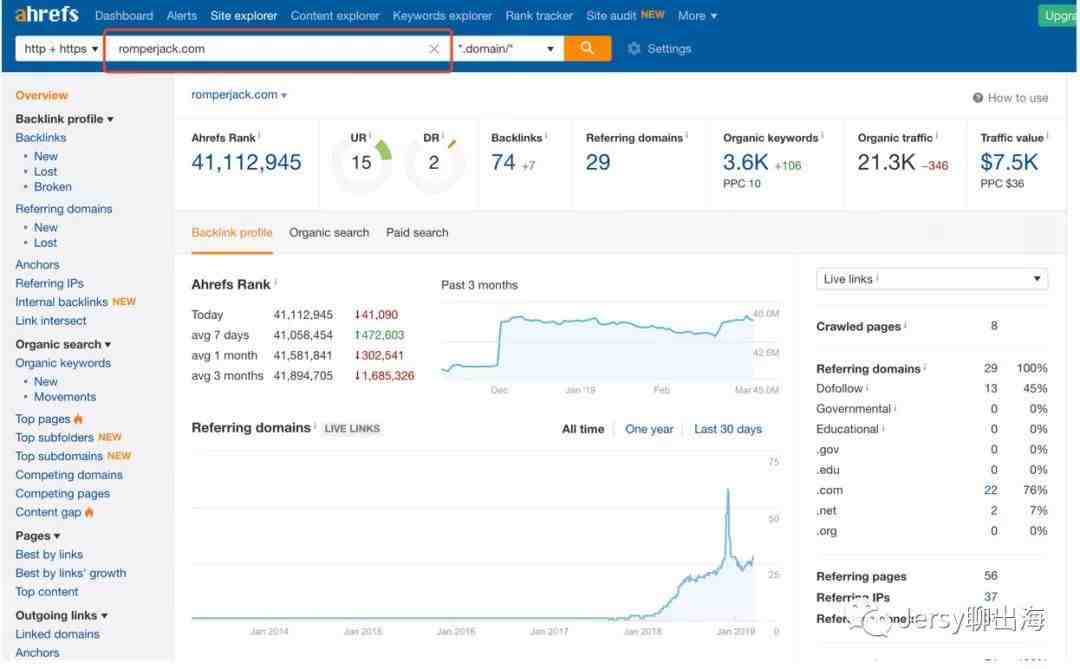Click the DR score circle
Image resolution: width=1080 pixels, height=669 pixels.
433,163
